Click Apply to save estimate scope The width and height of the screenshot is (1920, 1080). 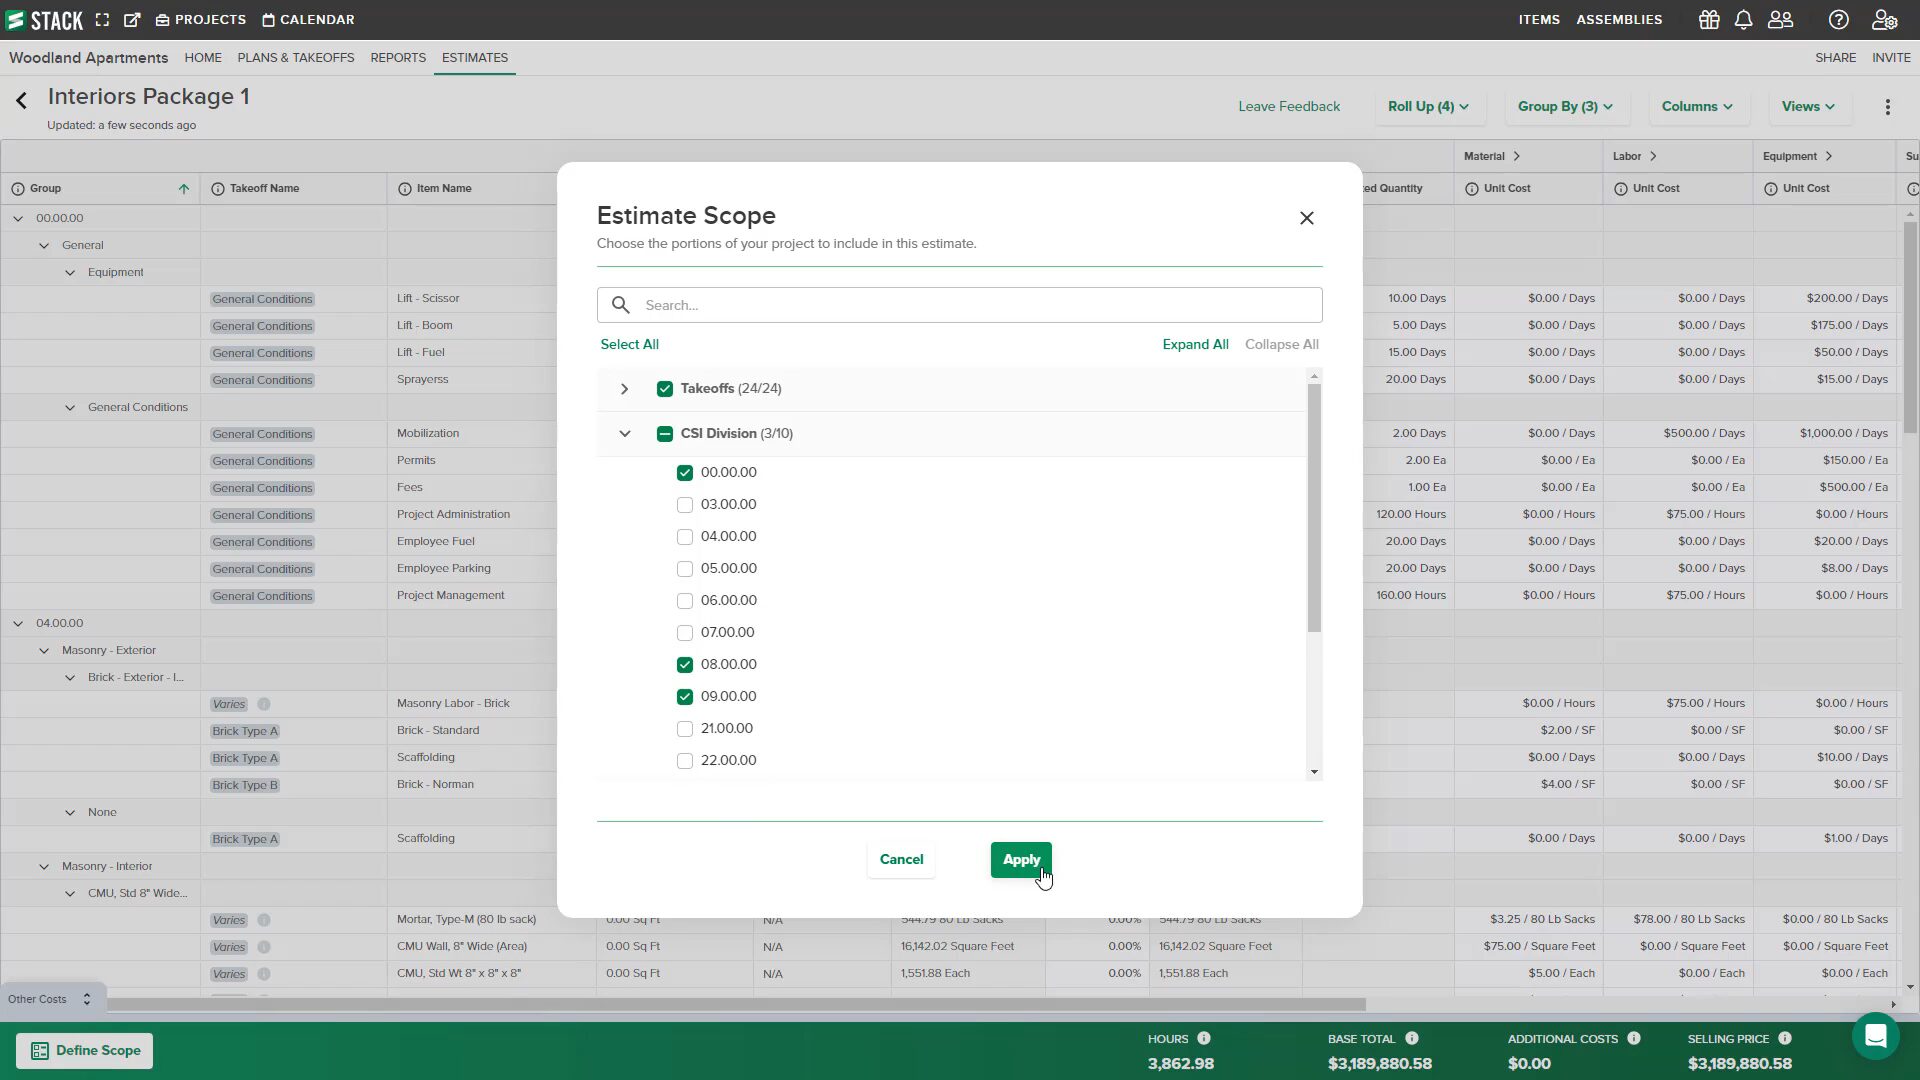tap(1020, 859)
